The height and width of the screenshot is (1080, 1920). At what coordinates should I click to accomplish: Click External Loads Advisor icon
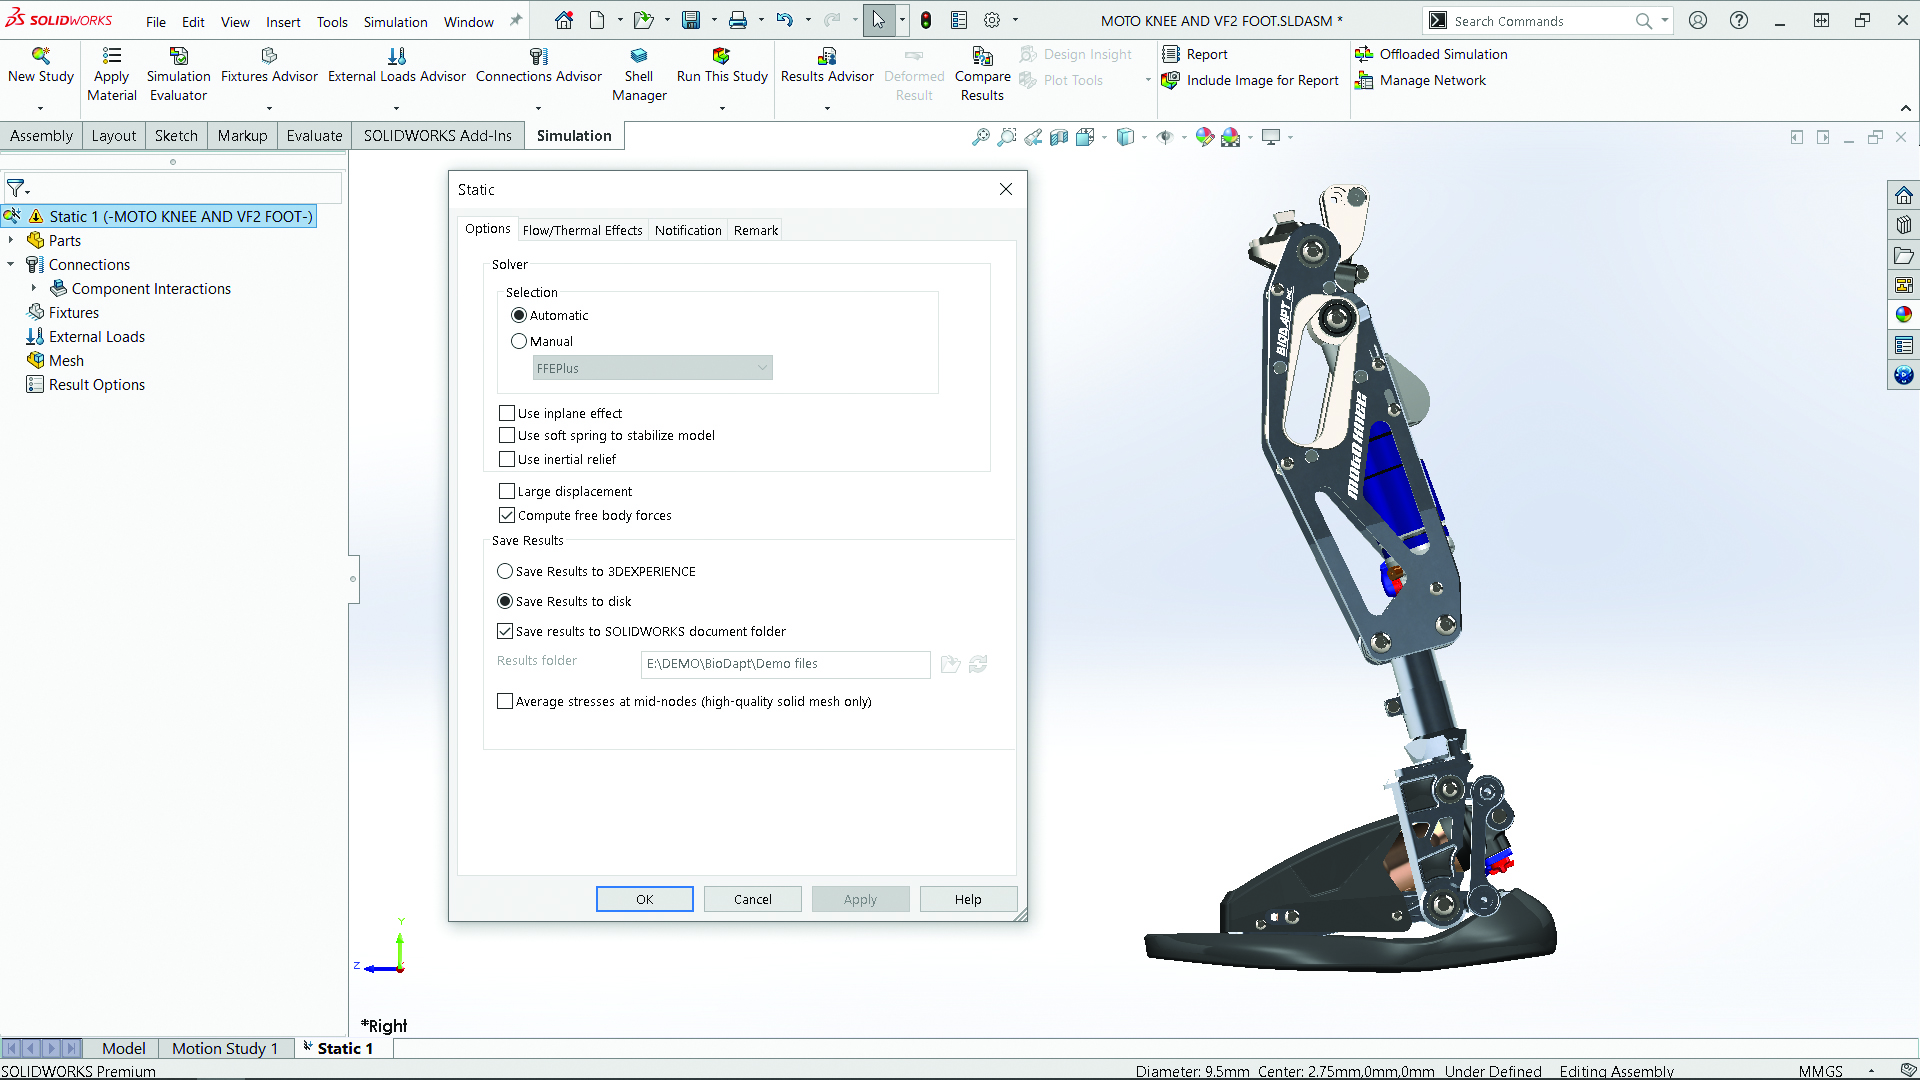click(397, 56)
